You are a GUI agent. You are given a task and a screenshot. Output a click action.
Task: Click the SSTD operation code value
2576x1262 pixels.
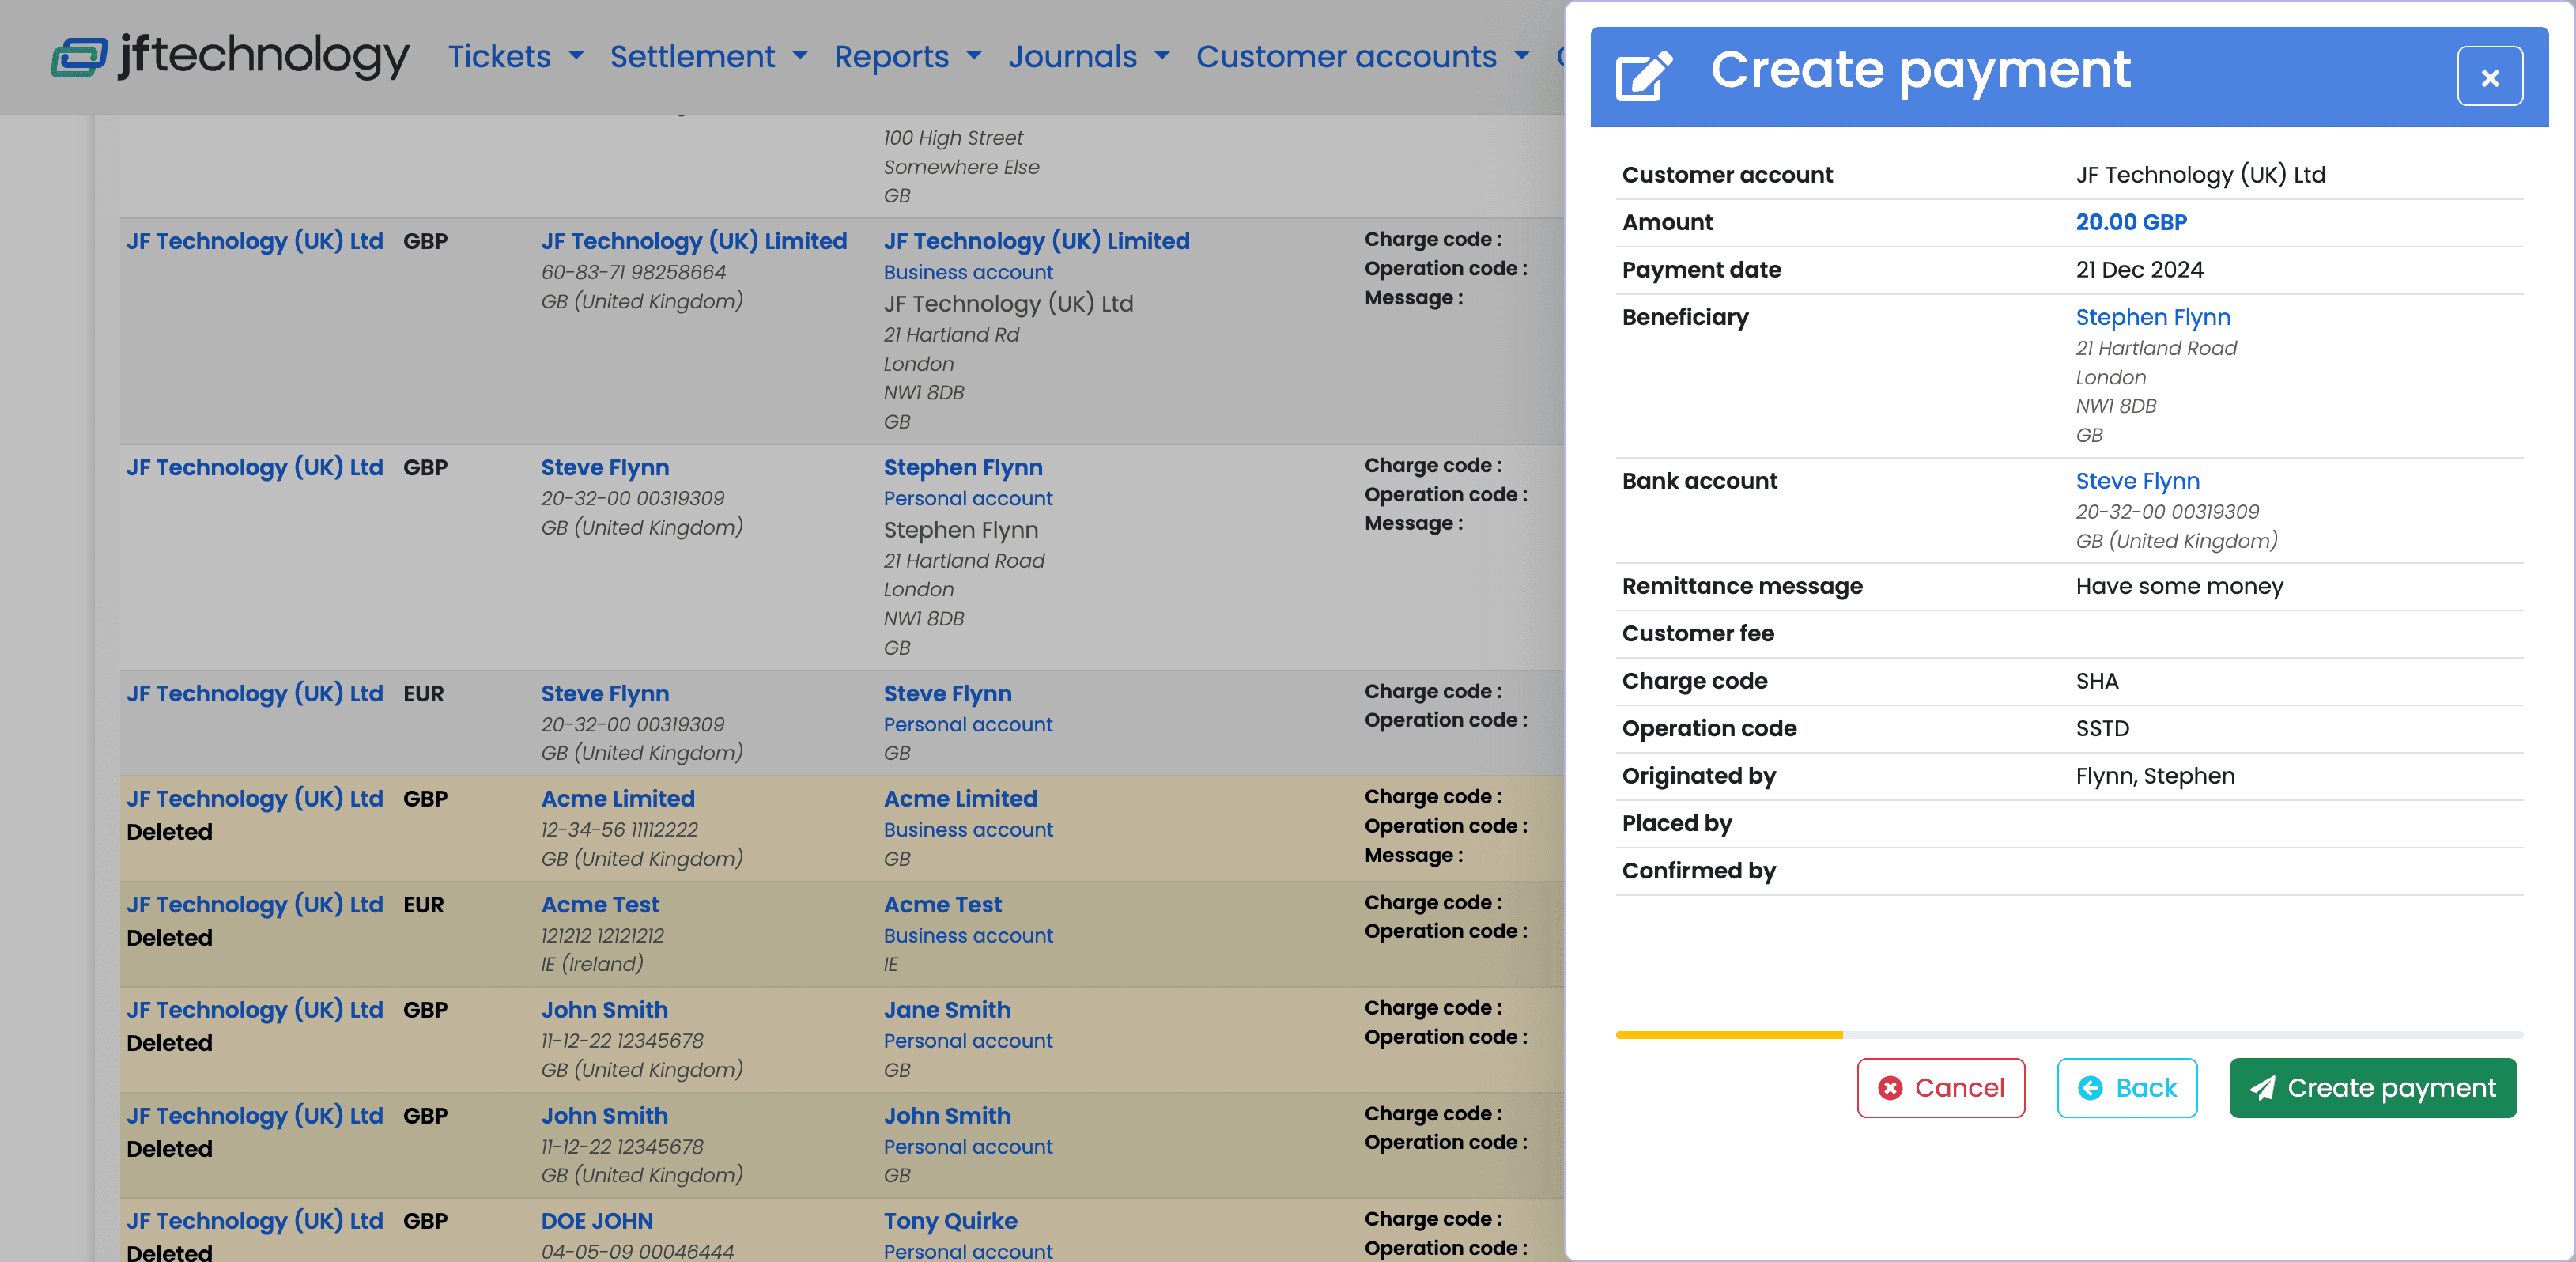(2102, 728)
